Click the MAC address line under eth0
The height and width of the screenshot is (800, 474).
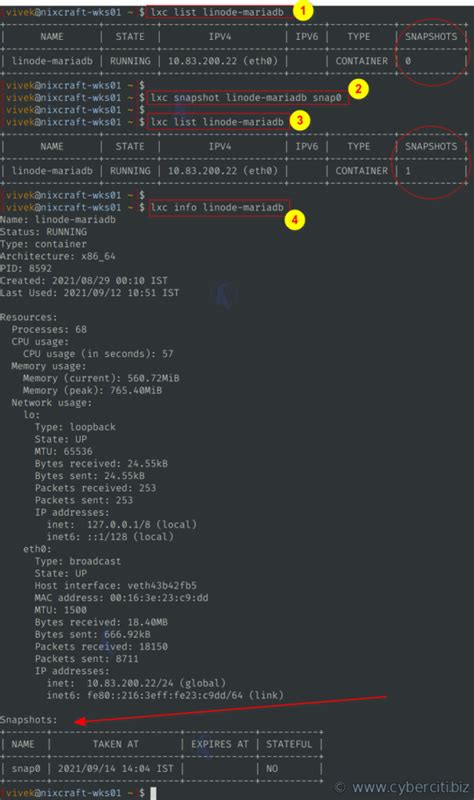[121, 597]
